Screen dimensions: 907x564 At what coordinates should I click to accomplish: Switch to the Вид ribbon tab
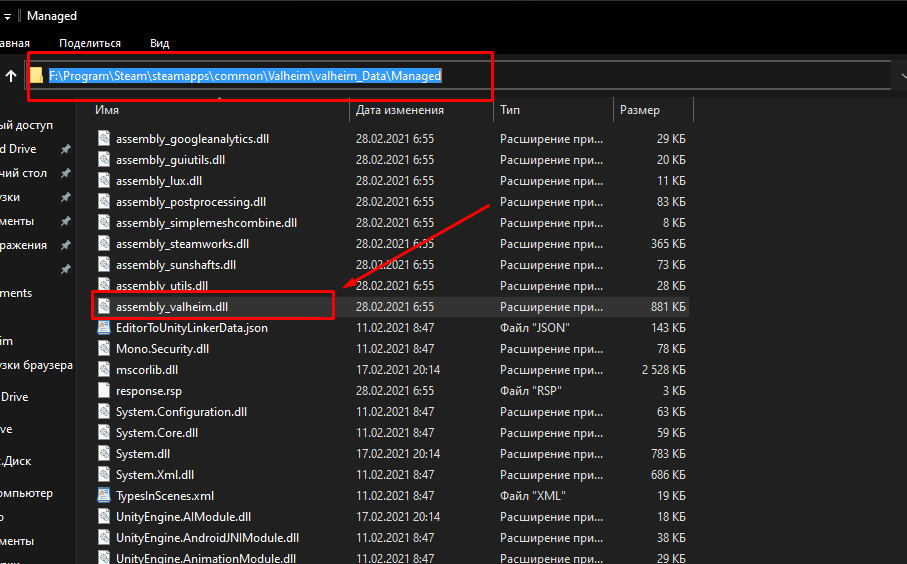tap(159, 43)
